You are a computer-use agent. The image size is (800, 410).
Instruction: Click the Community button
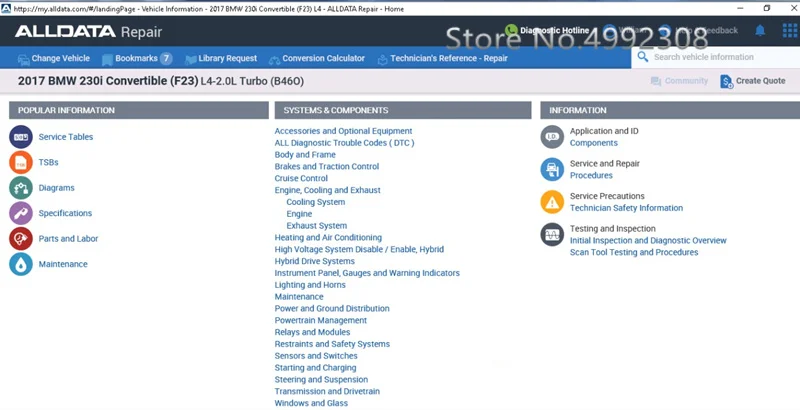click(679, 81)
